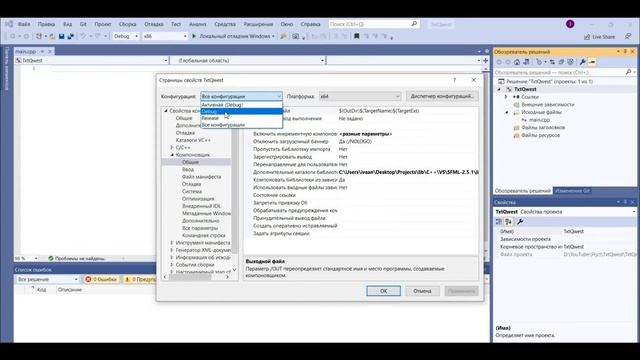Image resolution: width=640 pixels, height=360 pixels.
Task: Open the Средства menu
Action: pyautogui.click(x=225, y=24)
